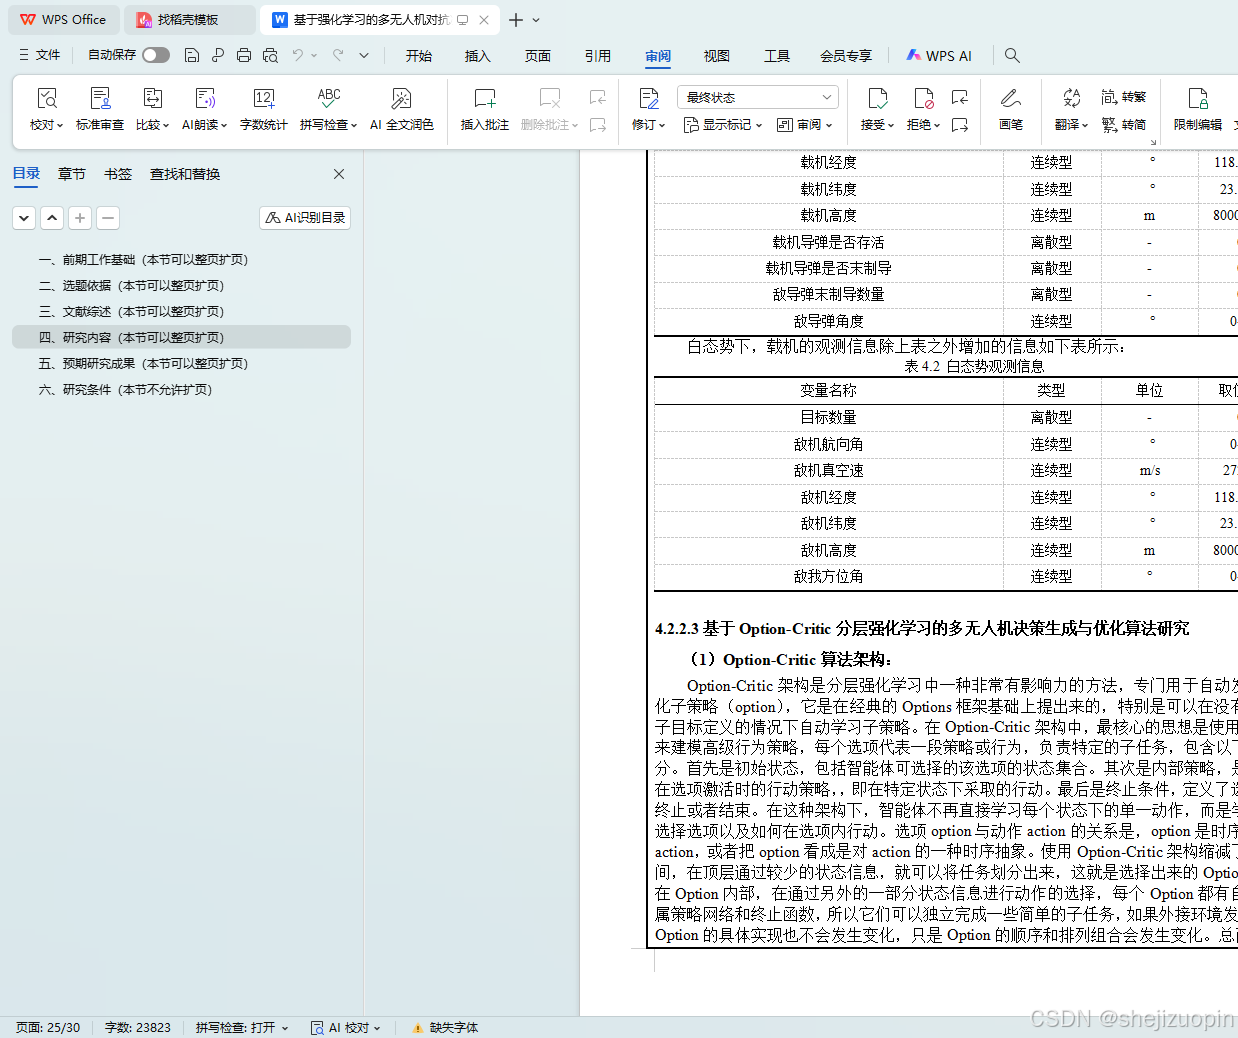Open the 审阅 pane dropdown in ribbon
Viewport: 1238px width, 1038px height.
[x=805, y=125]
